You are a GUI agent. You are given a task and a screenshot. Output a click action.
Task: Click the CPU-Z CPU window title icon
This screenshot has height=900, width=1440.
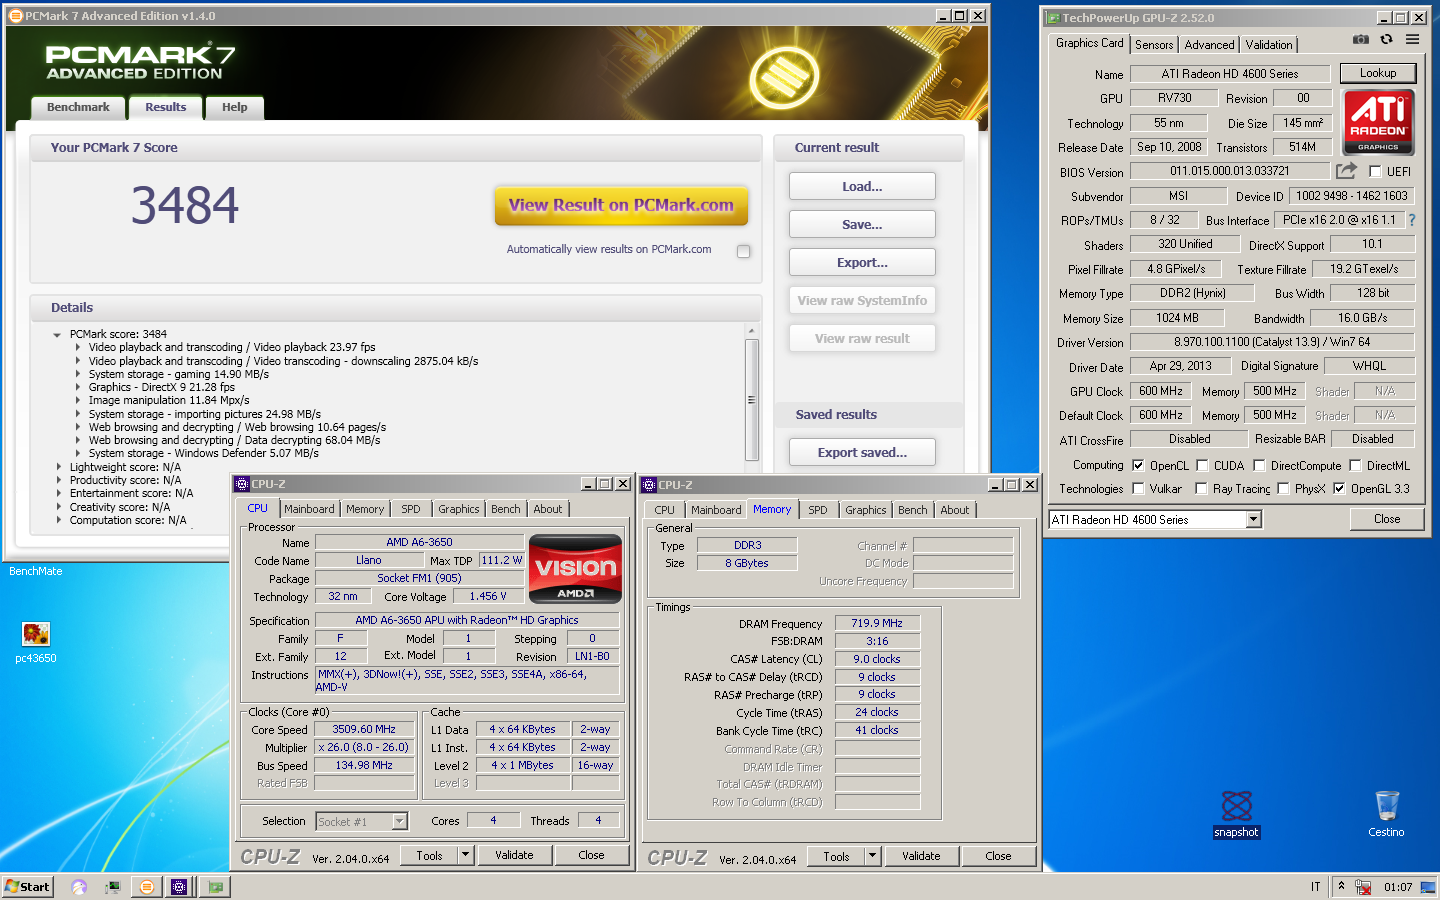tap(242, 484)
